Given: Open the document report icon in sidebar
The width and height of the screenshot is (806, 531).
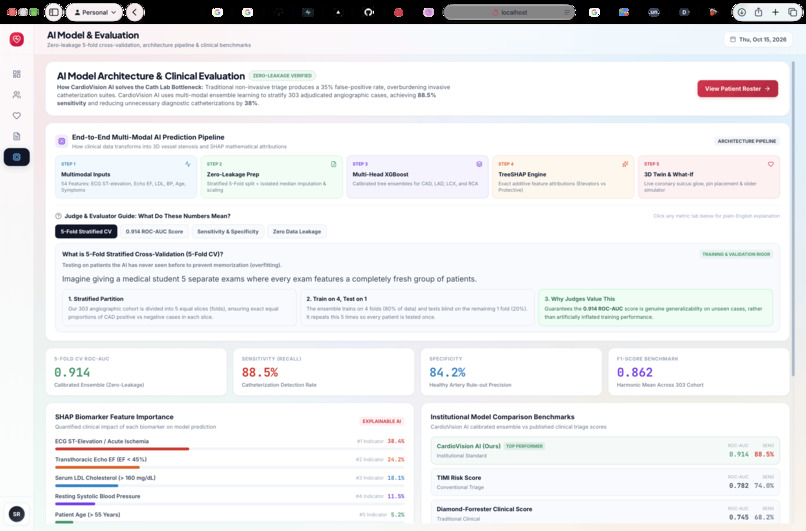Looking at the screenshot, I should coord(16,136).
